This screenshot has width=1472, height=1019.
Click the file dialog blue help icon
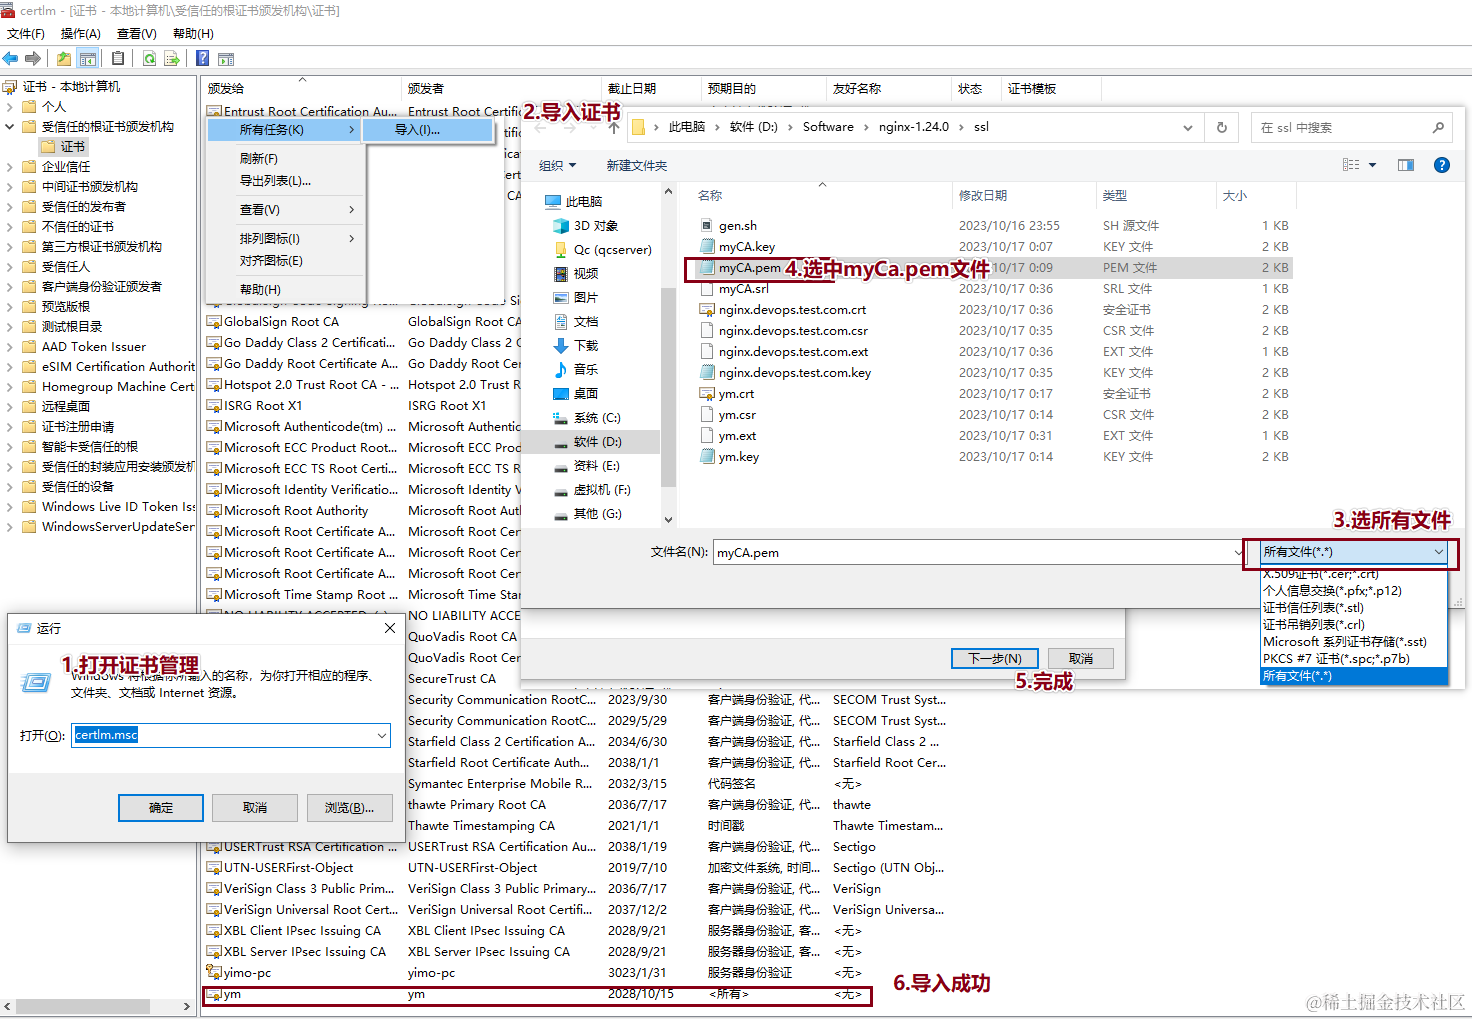tap(1441, 165)
